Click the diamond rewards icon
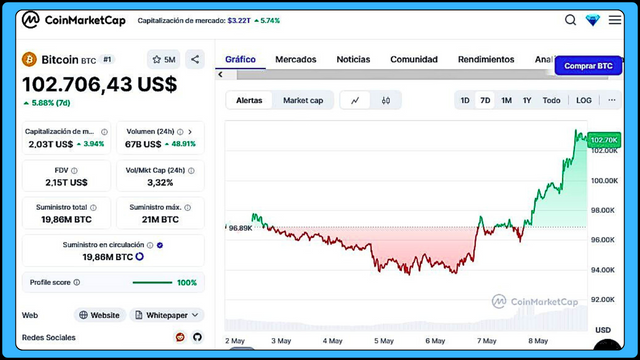The width and height of the screenshot is (640, 360). click(x=593, y=20)
